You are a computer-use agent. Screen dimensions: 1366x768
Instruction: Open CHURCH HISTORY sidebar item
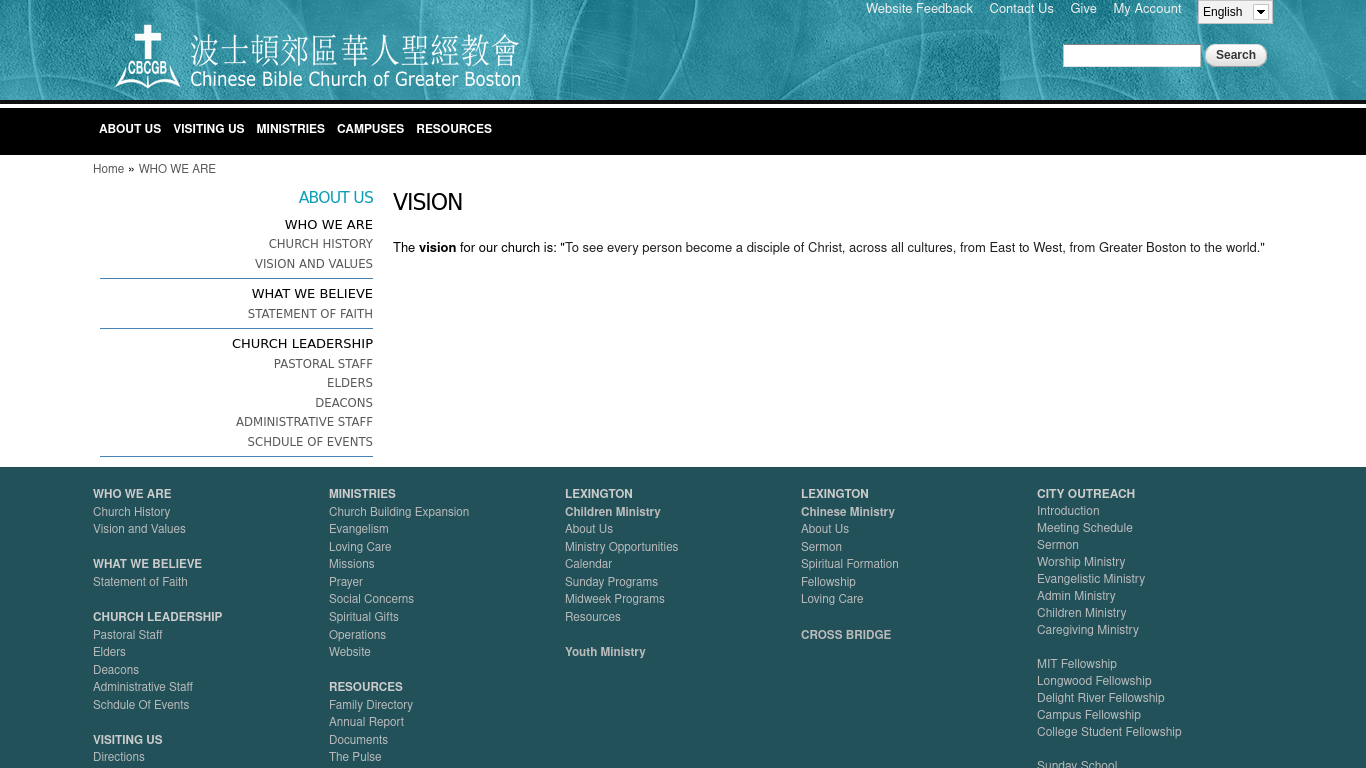pos(320,244)
